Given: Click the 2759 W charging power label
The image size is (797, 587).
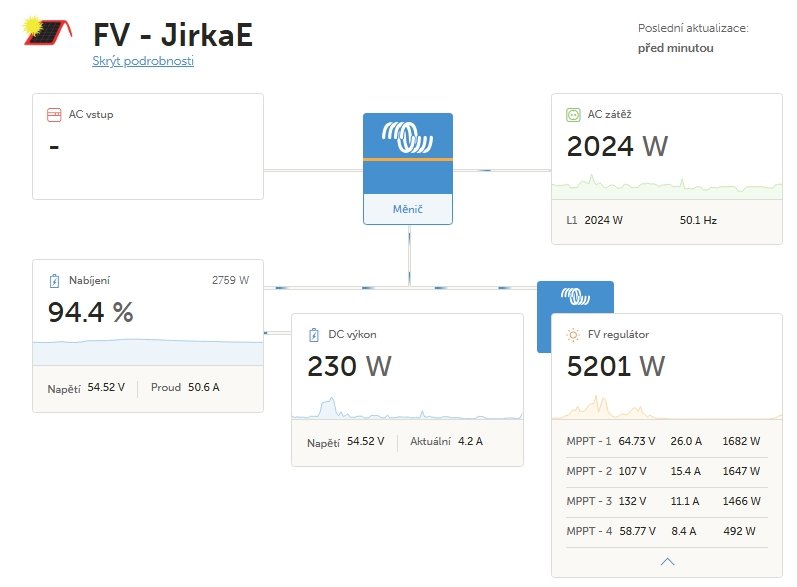Looking at the screenshot, I should pyautogui.click(x=230, y=280).
